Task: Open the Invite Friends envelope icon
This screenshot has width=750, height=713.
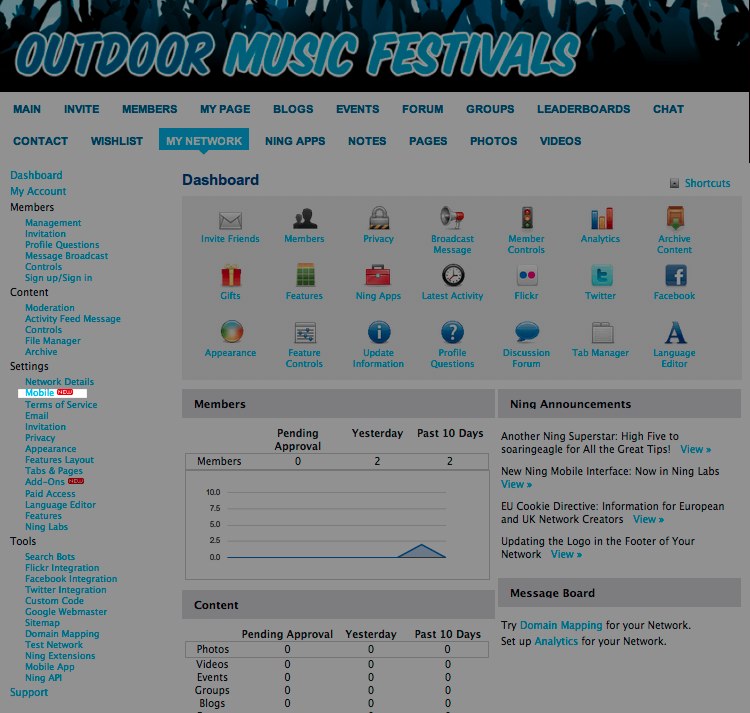Action: pos(230,220)
